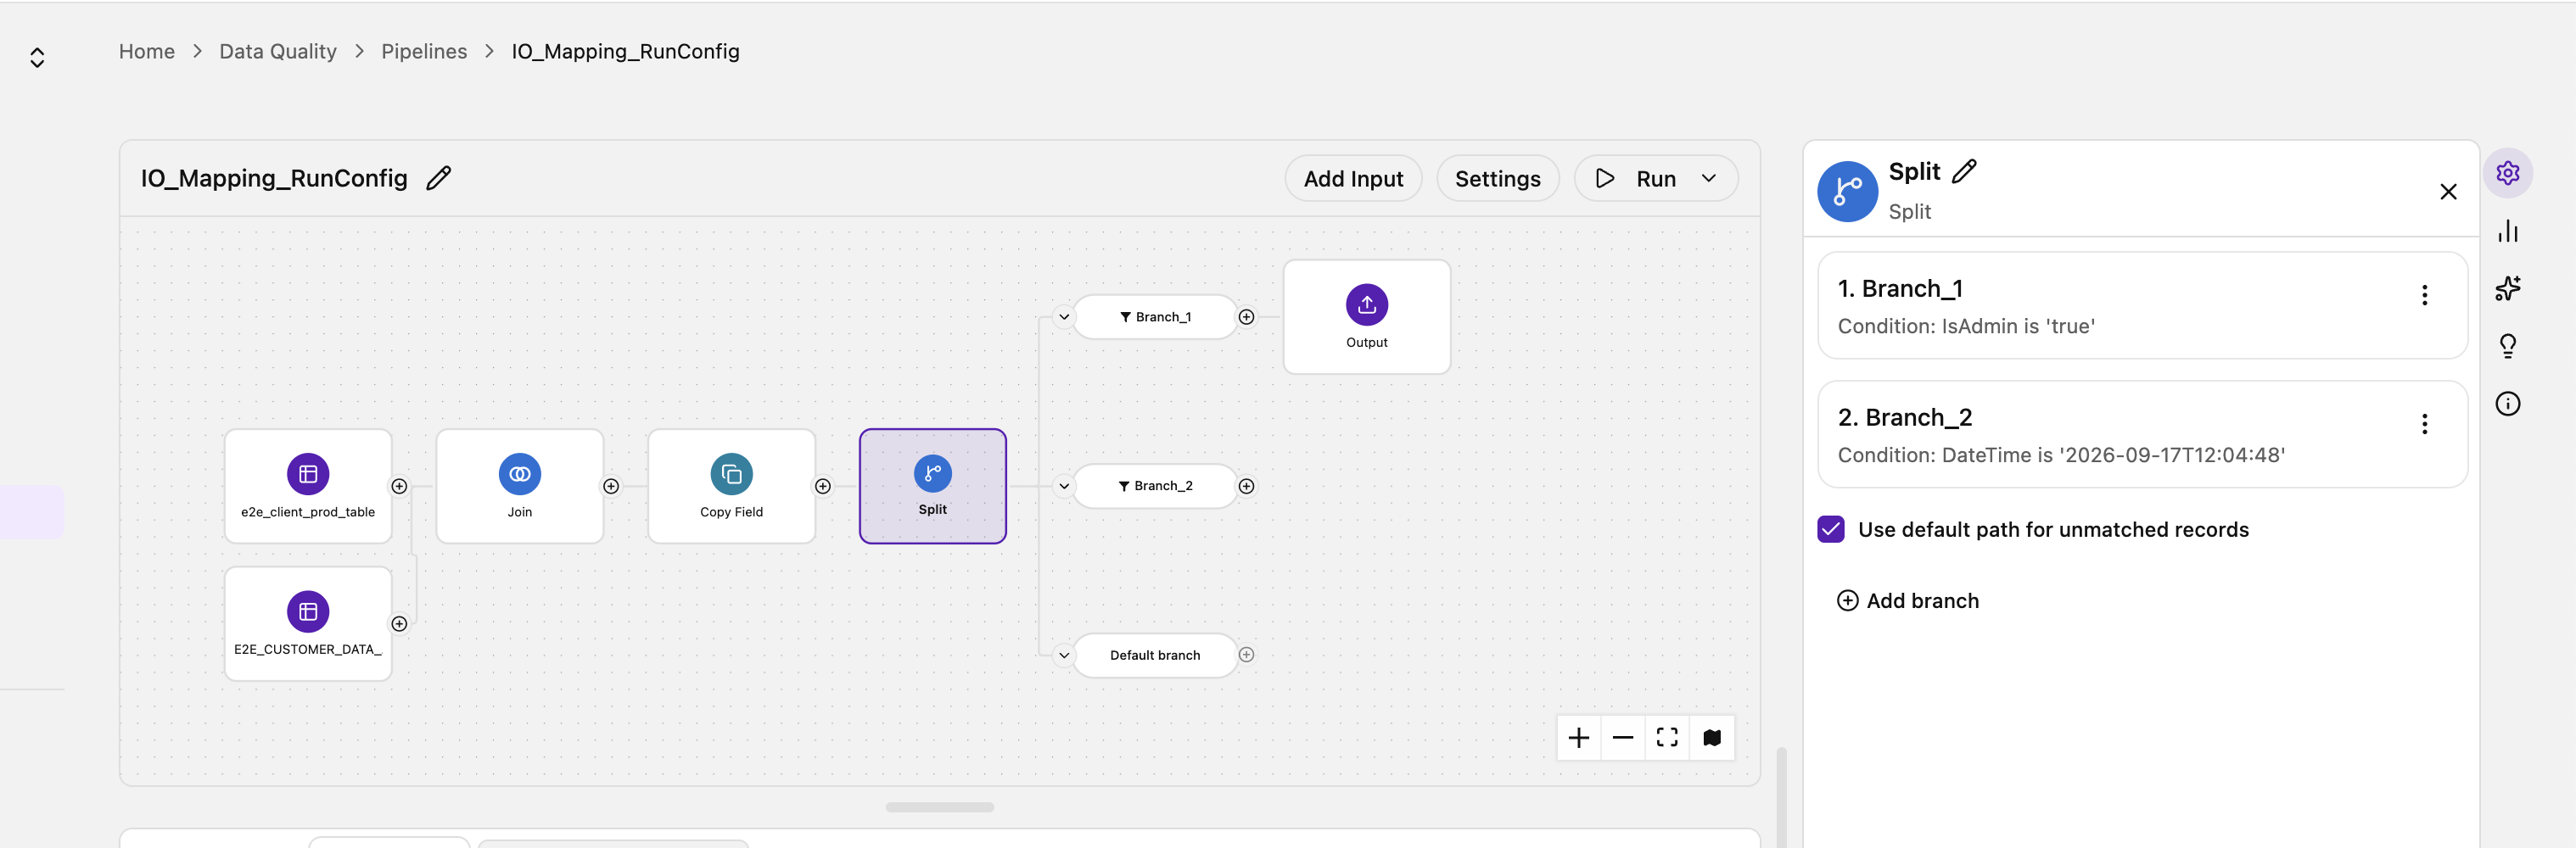The height and width of the screenshot is (848, 2576).
Task: Select the Branch_1 pill on the canvas
Action: (1155, 317)
